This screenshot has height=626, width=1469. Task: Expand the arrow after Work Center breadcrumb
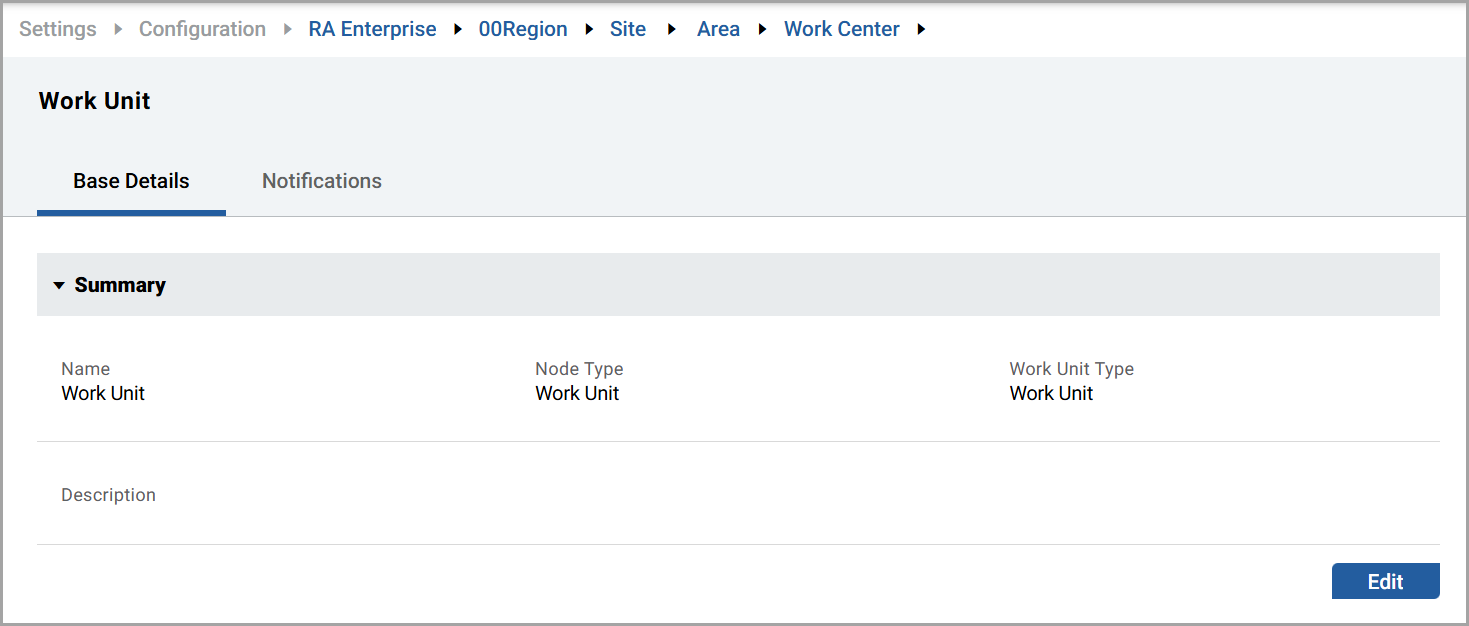pyautogui.click(x=921, y=30)
